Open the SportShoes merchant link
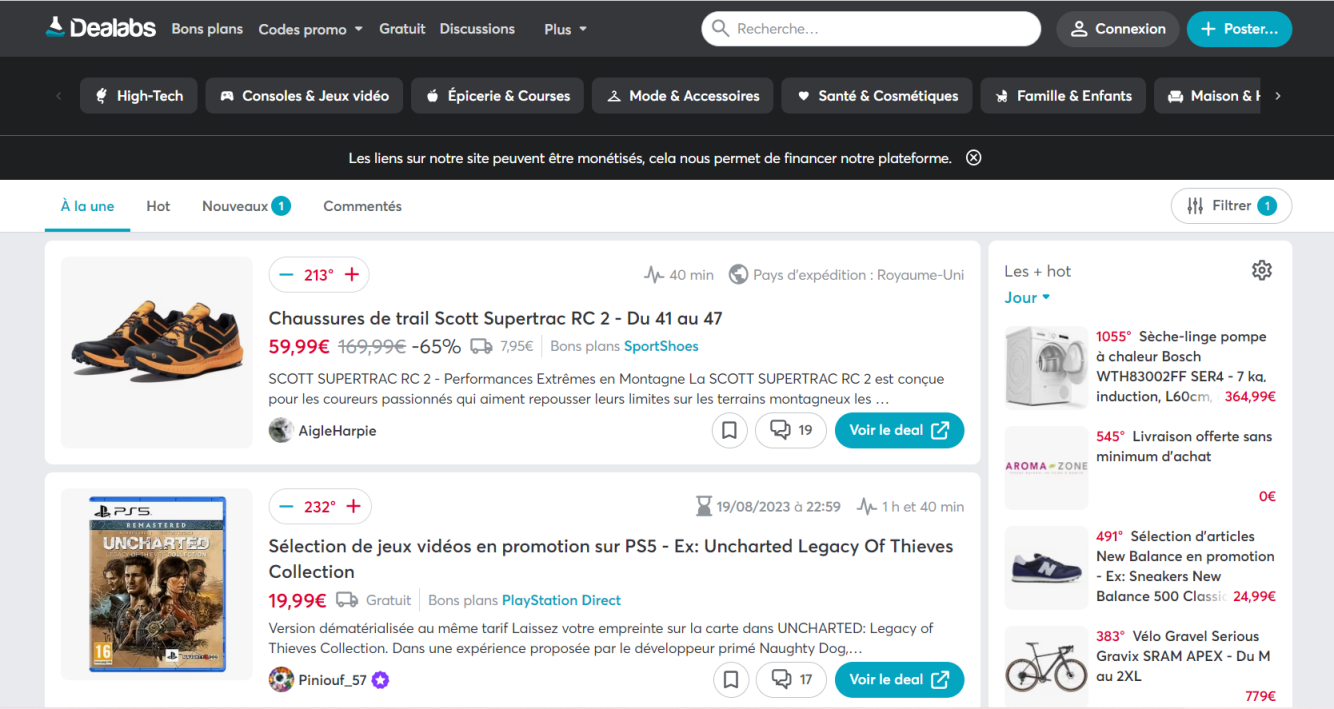Screen dimensions: 1334x709 (661, 346)
